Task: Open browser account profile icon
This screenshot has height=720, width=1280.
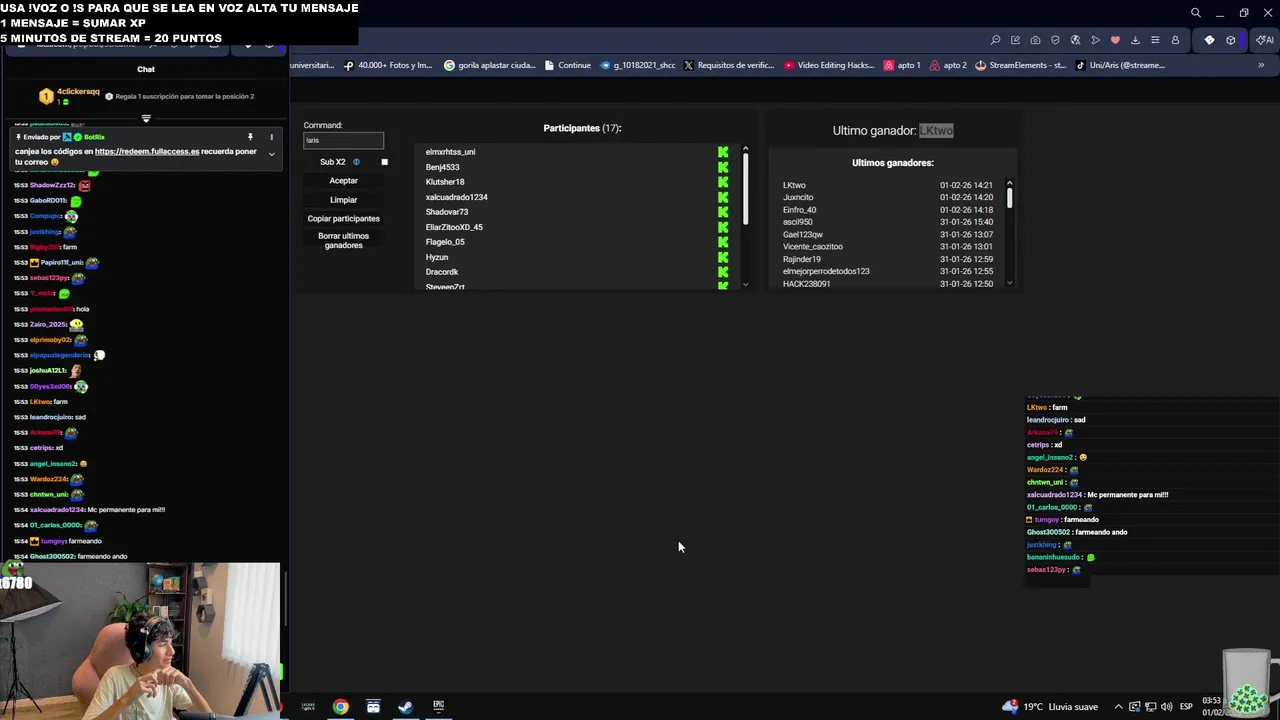Action: [1175, 40]
